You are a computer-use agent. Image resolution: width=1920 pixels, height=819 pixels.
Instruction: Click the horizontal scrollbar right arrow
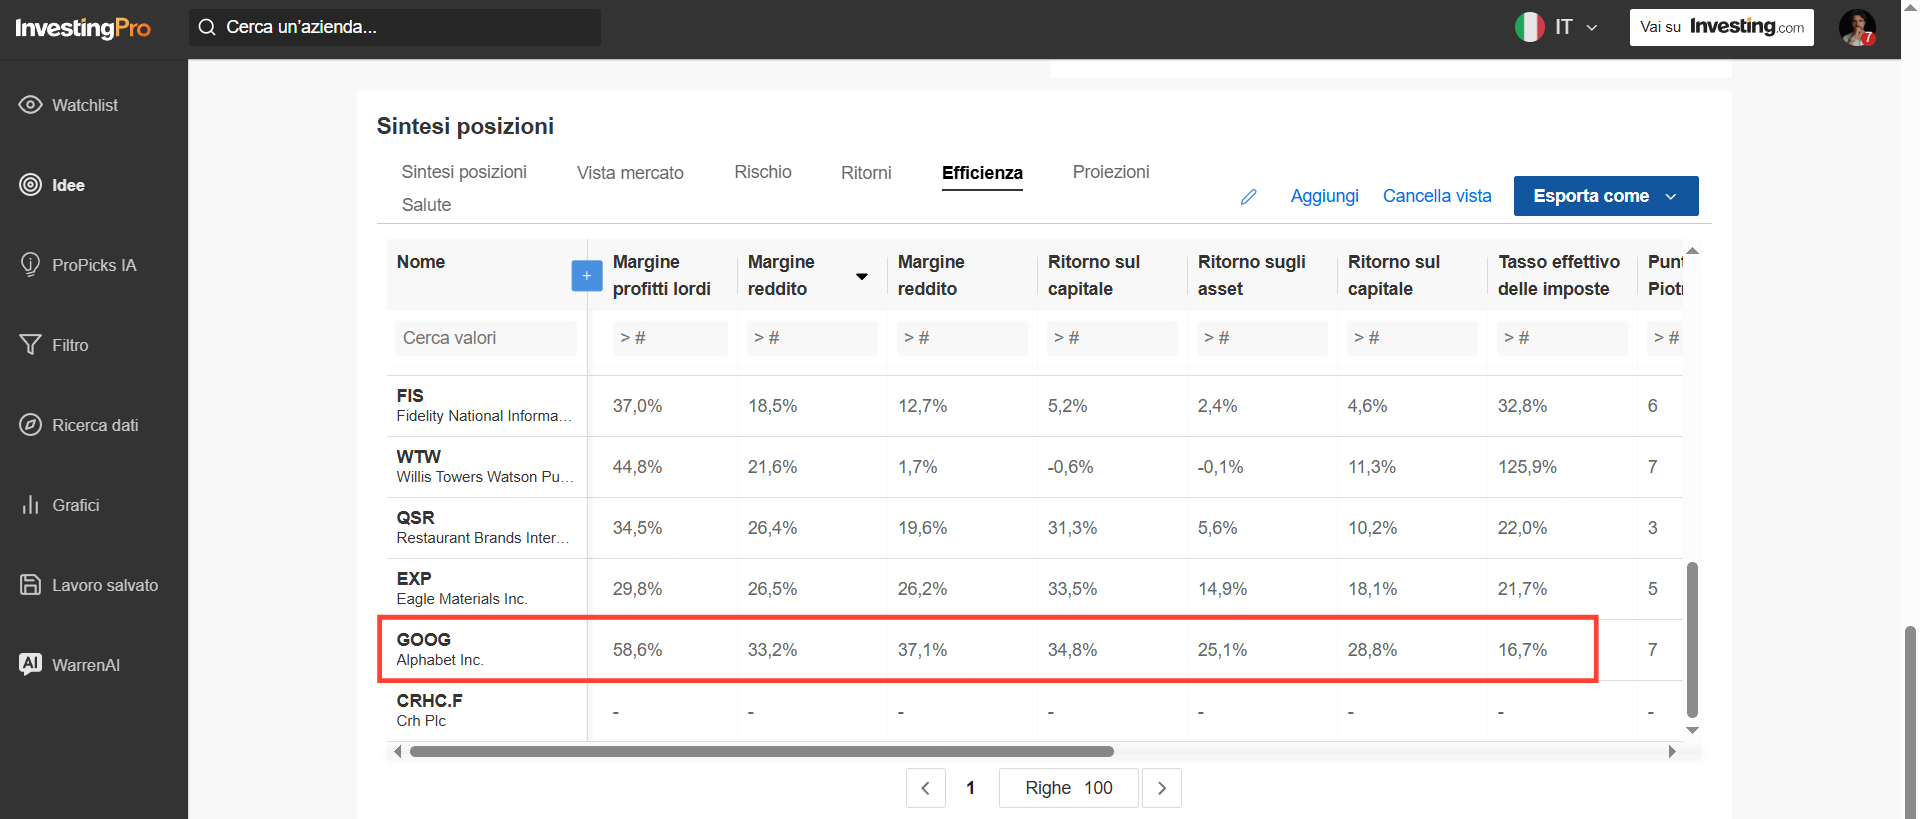tap(1672, 751)
